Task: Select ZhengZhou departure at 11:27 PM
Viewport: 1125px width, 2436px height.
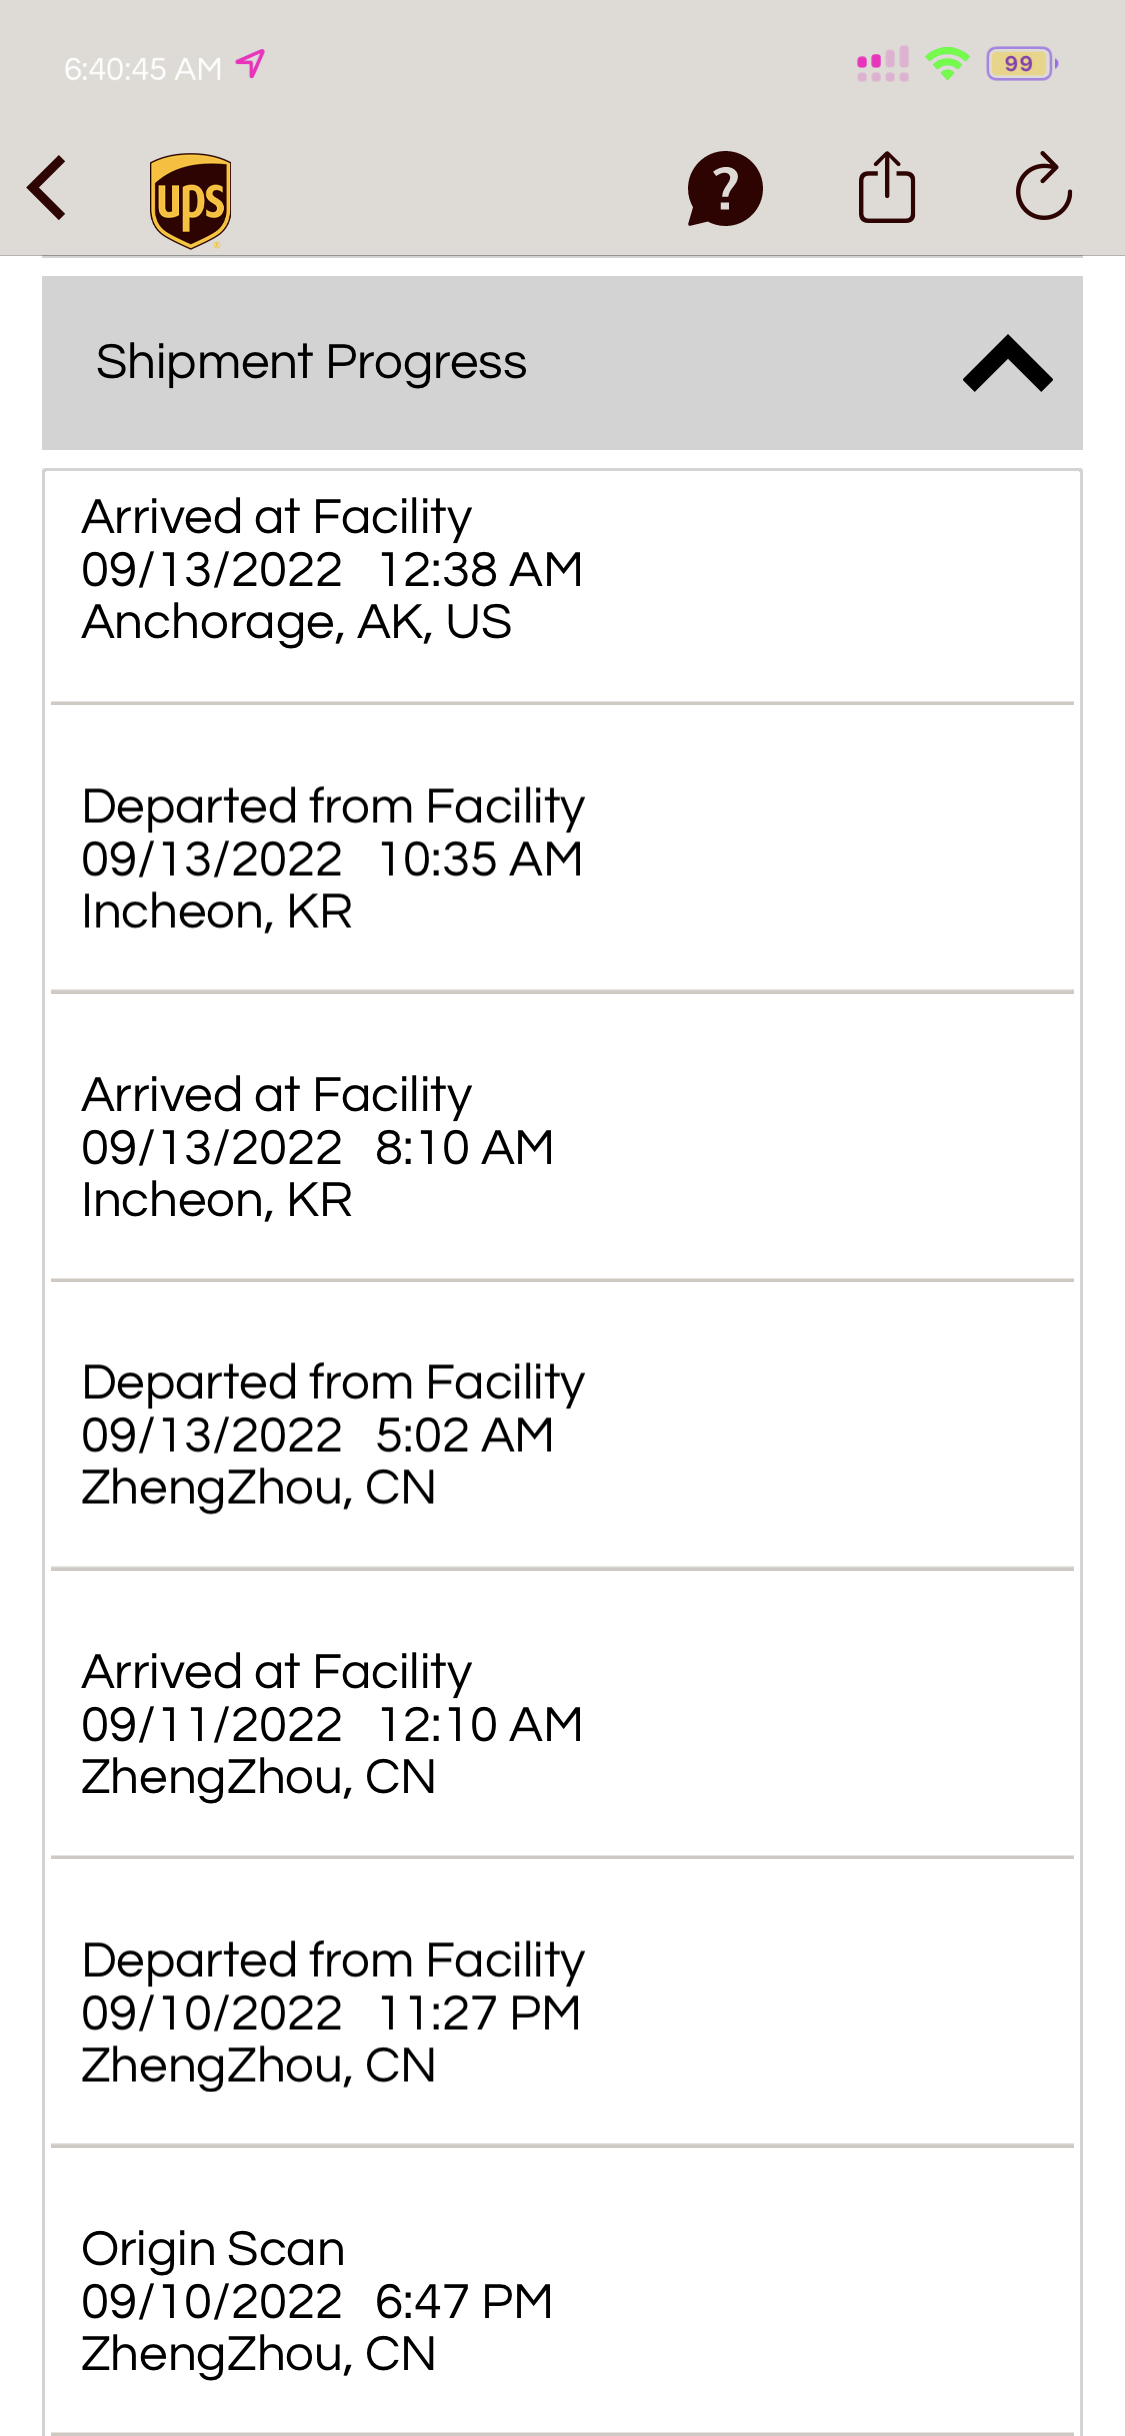Action: pyautogui.click(x=562, y=2002)
